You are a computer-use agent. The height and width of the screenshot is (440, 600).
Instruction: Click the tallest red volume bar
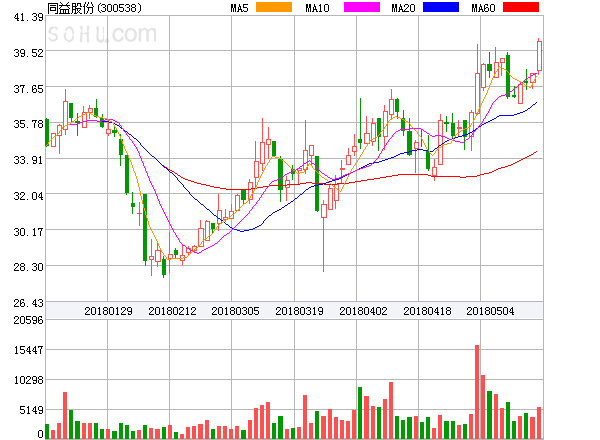click(x=477, y=392)
